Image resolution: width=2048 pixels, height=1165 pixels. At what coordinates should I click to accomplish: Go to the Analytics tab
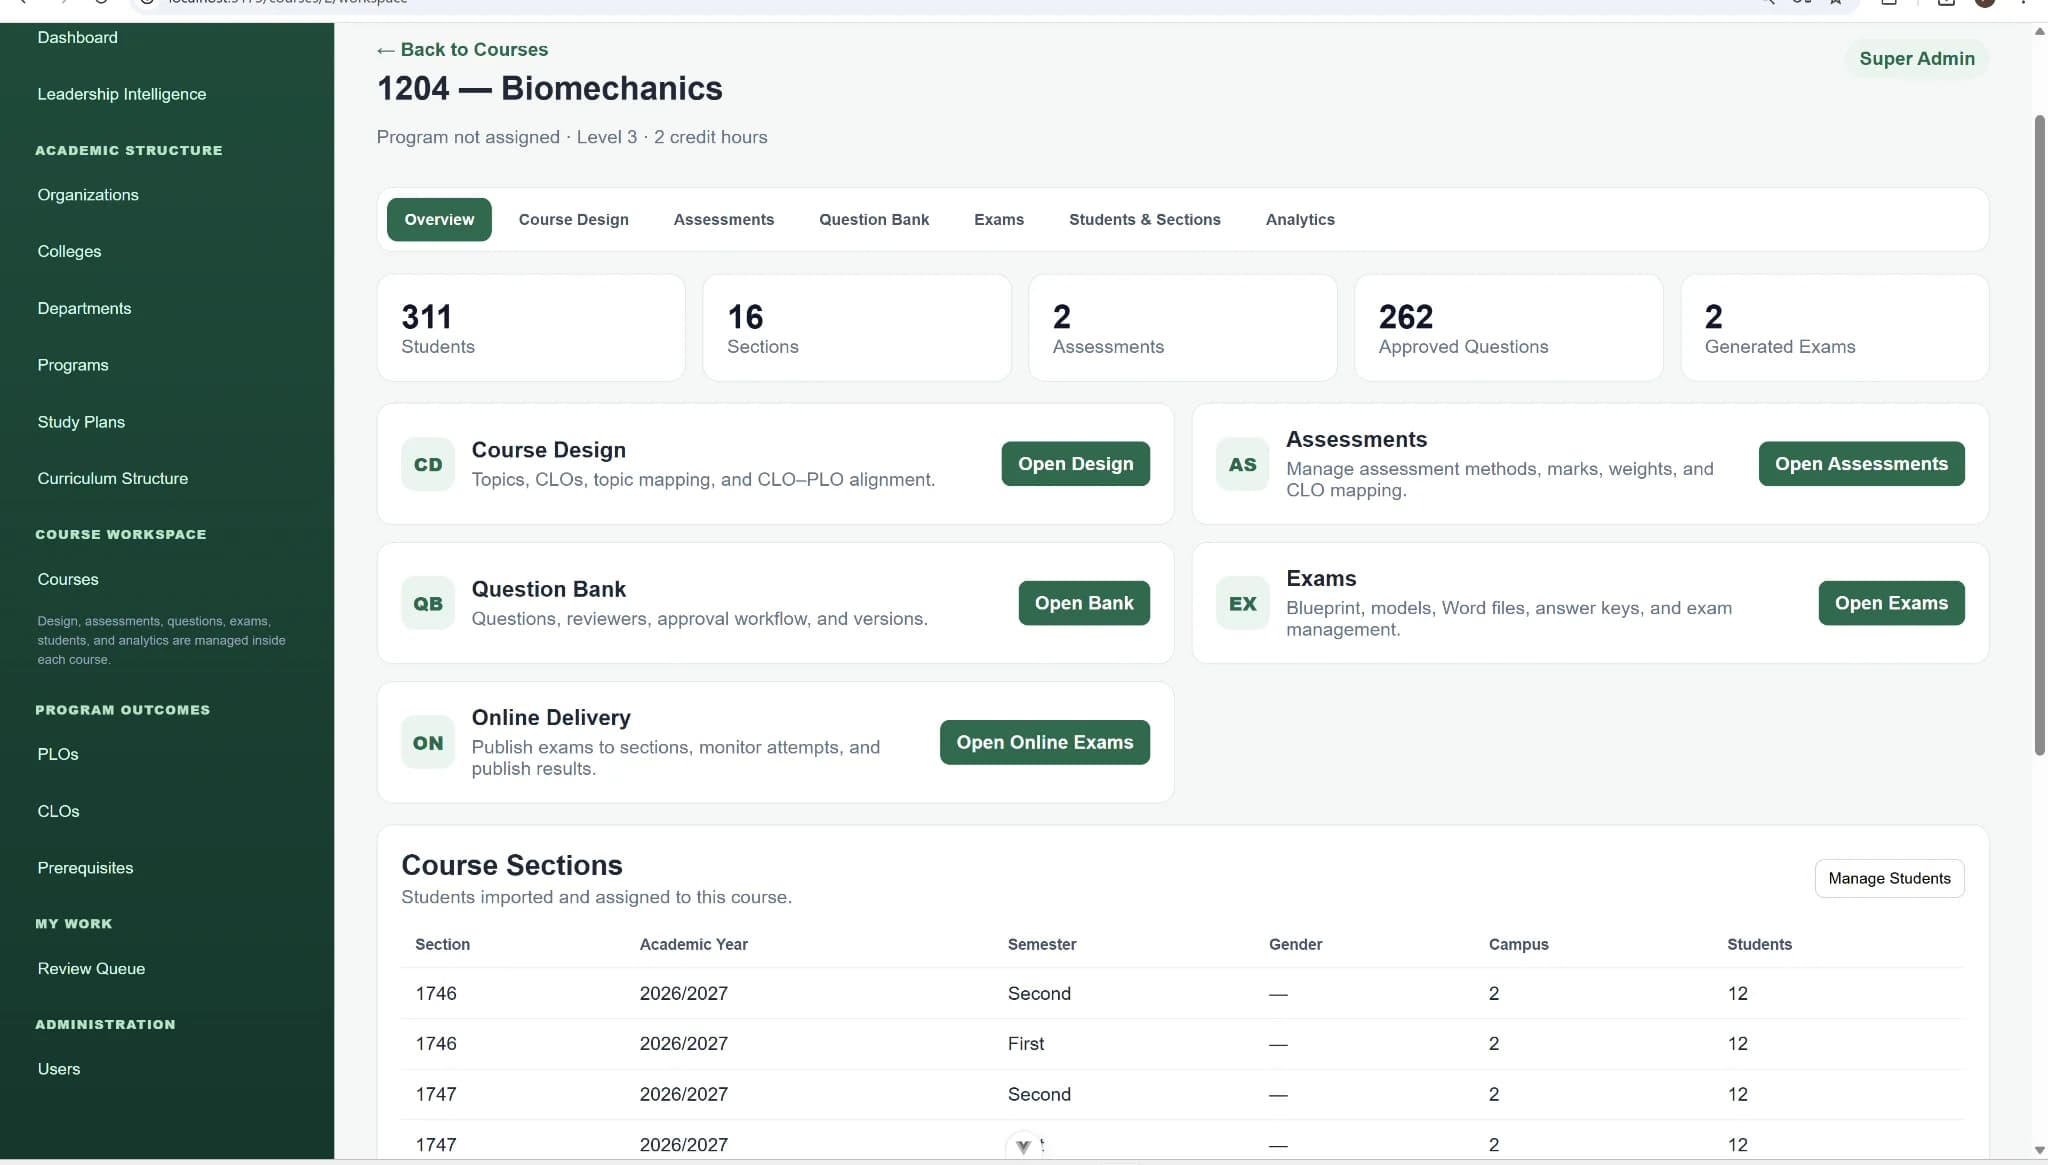[x=1299, y=220]
